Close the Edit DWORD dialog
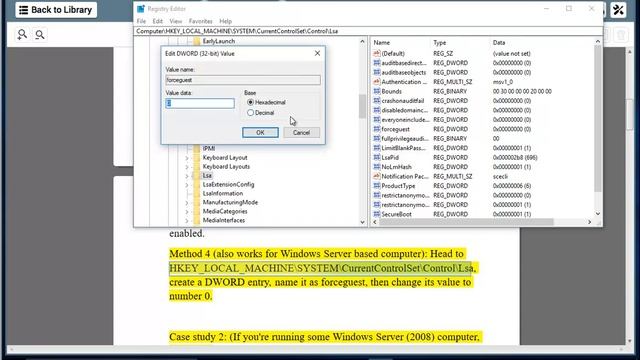This screenshot has height=360, width=640. (317, 53)
